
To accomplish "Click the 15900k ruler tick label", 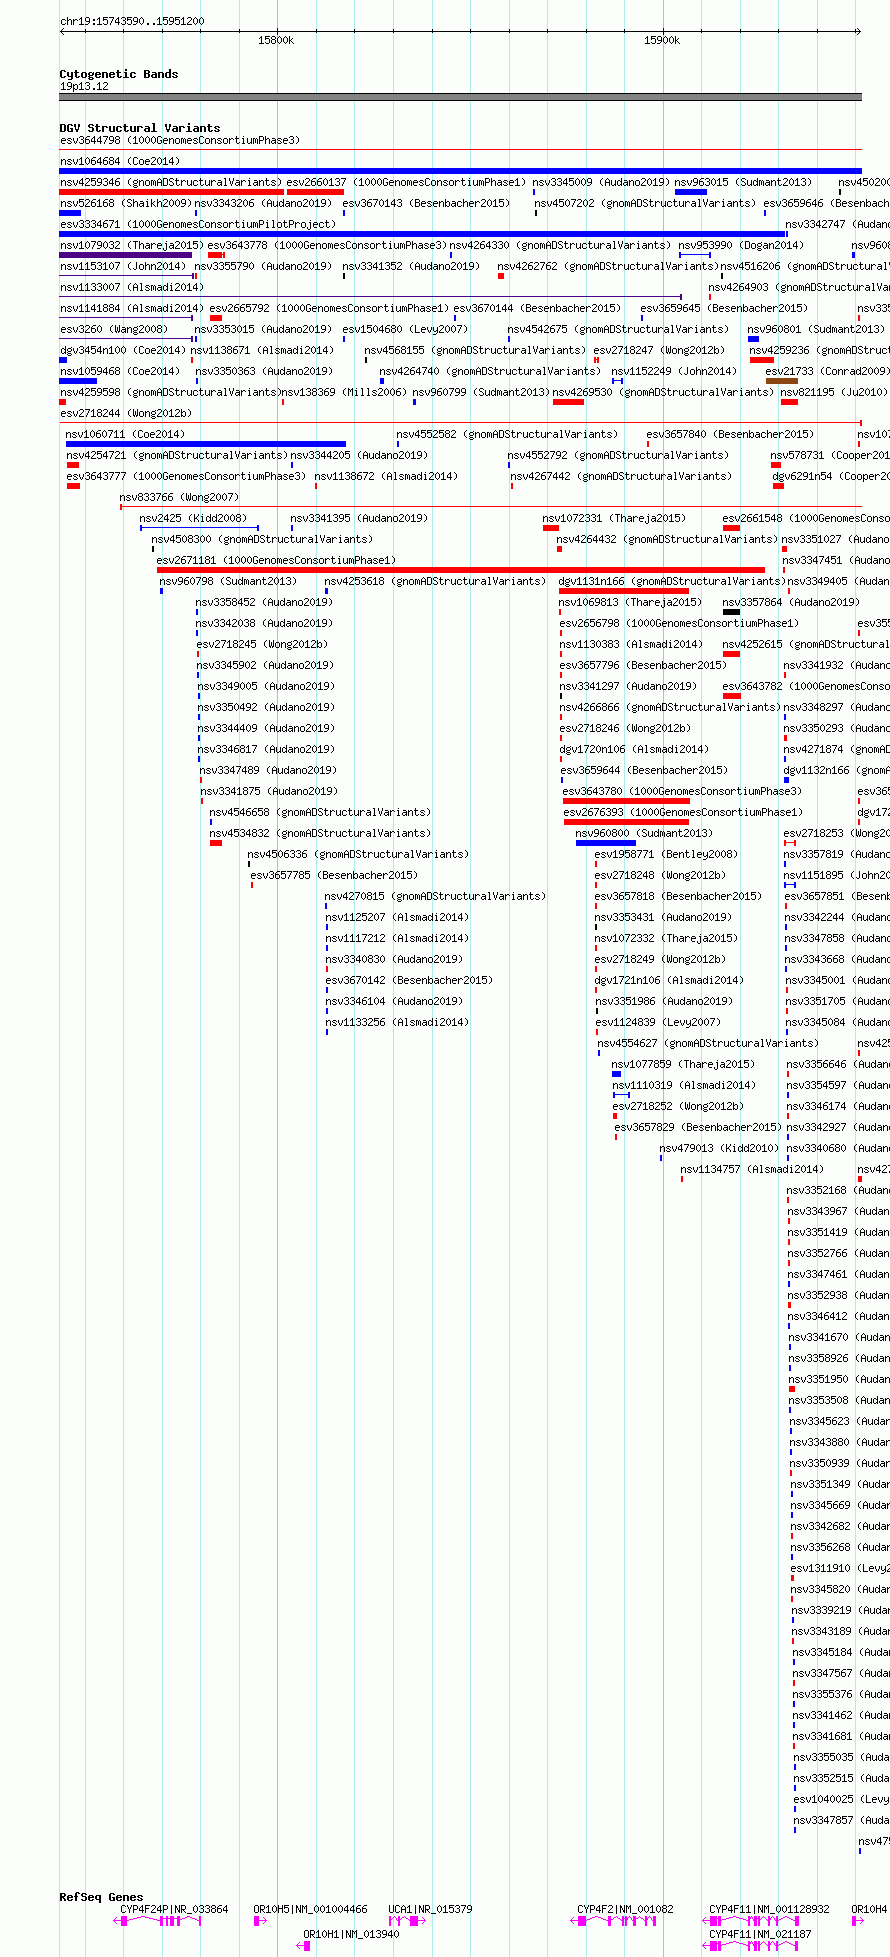I will pyautogui.click(x=662, y=40).
